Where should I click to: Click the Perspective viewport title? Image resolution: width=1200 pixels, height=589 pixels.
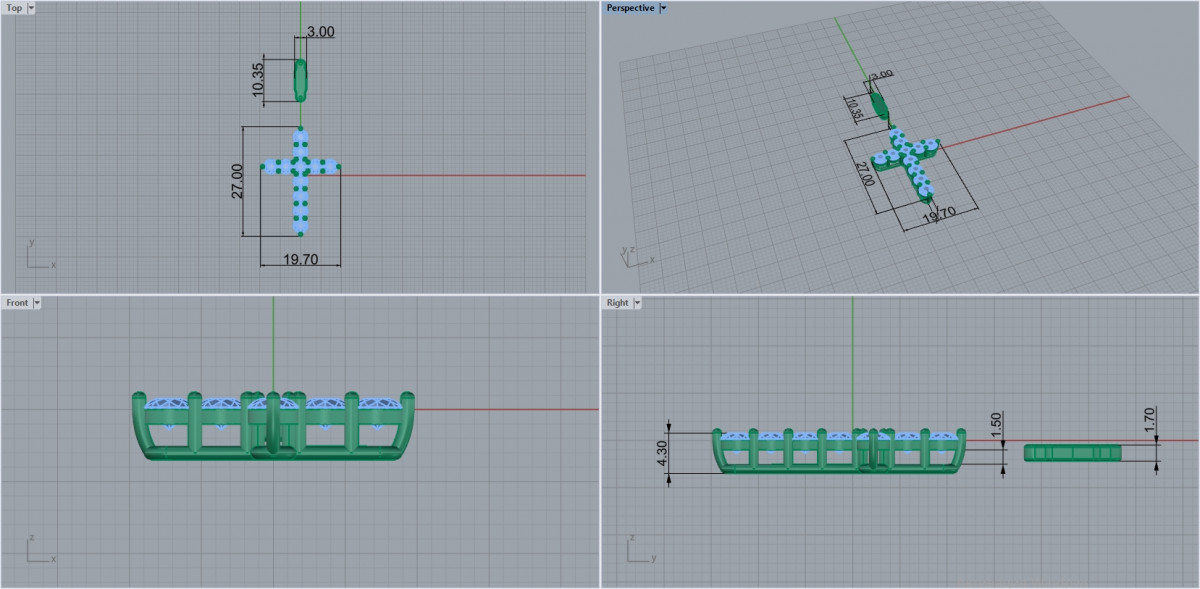pyautogui.click(x=630, y=8)
